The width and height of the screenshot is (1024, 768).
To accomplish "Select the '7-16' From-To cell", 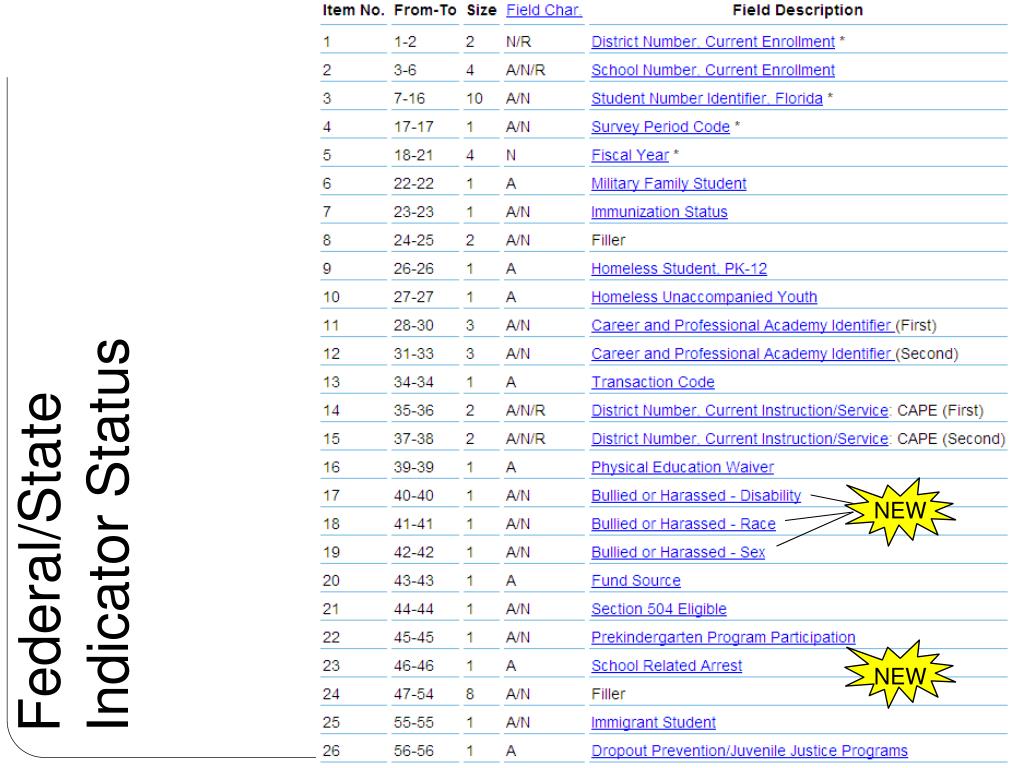I will click(x=409, y=99).
